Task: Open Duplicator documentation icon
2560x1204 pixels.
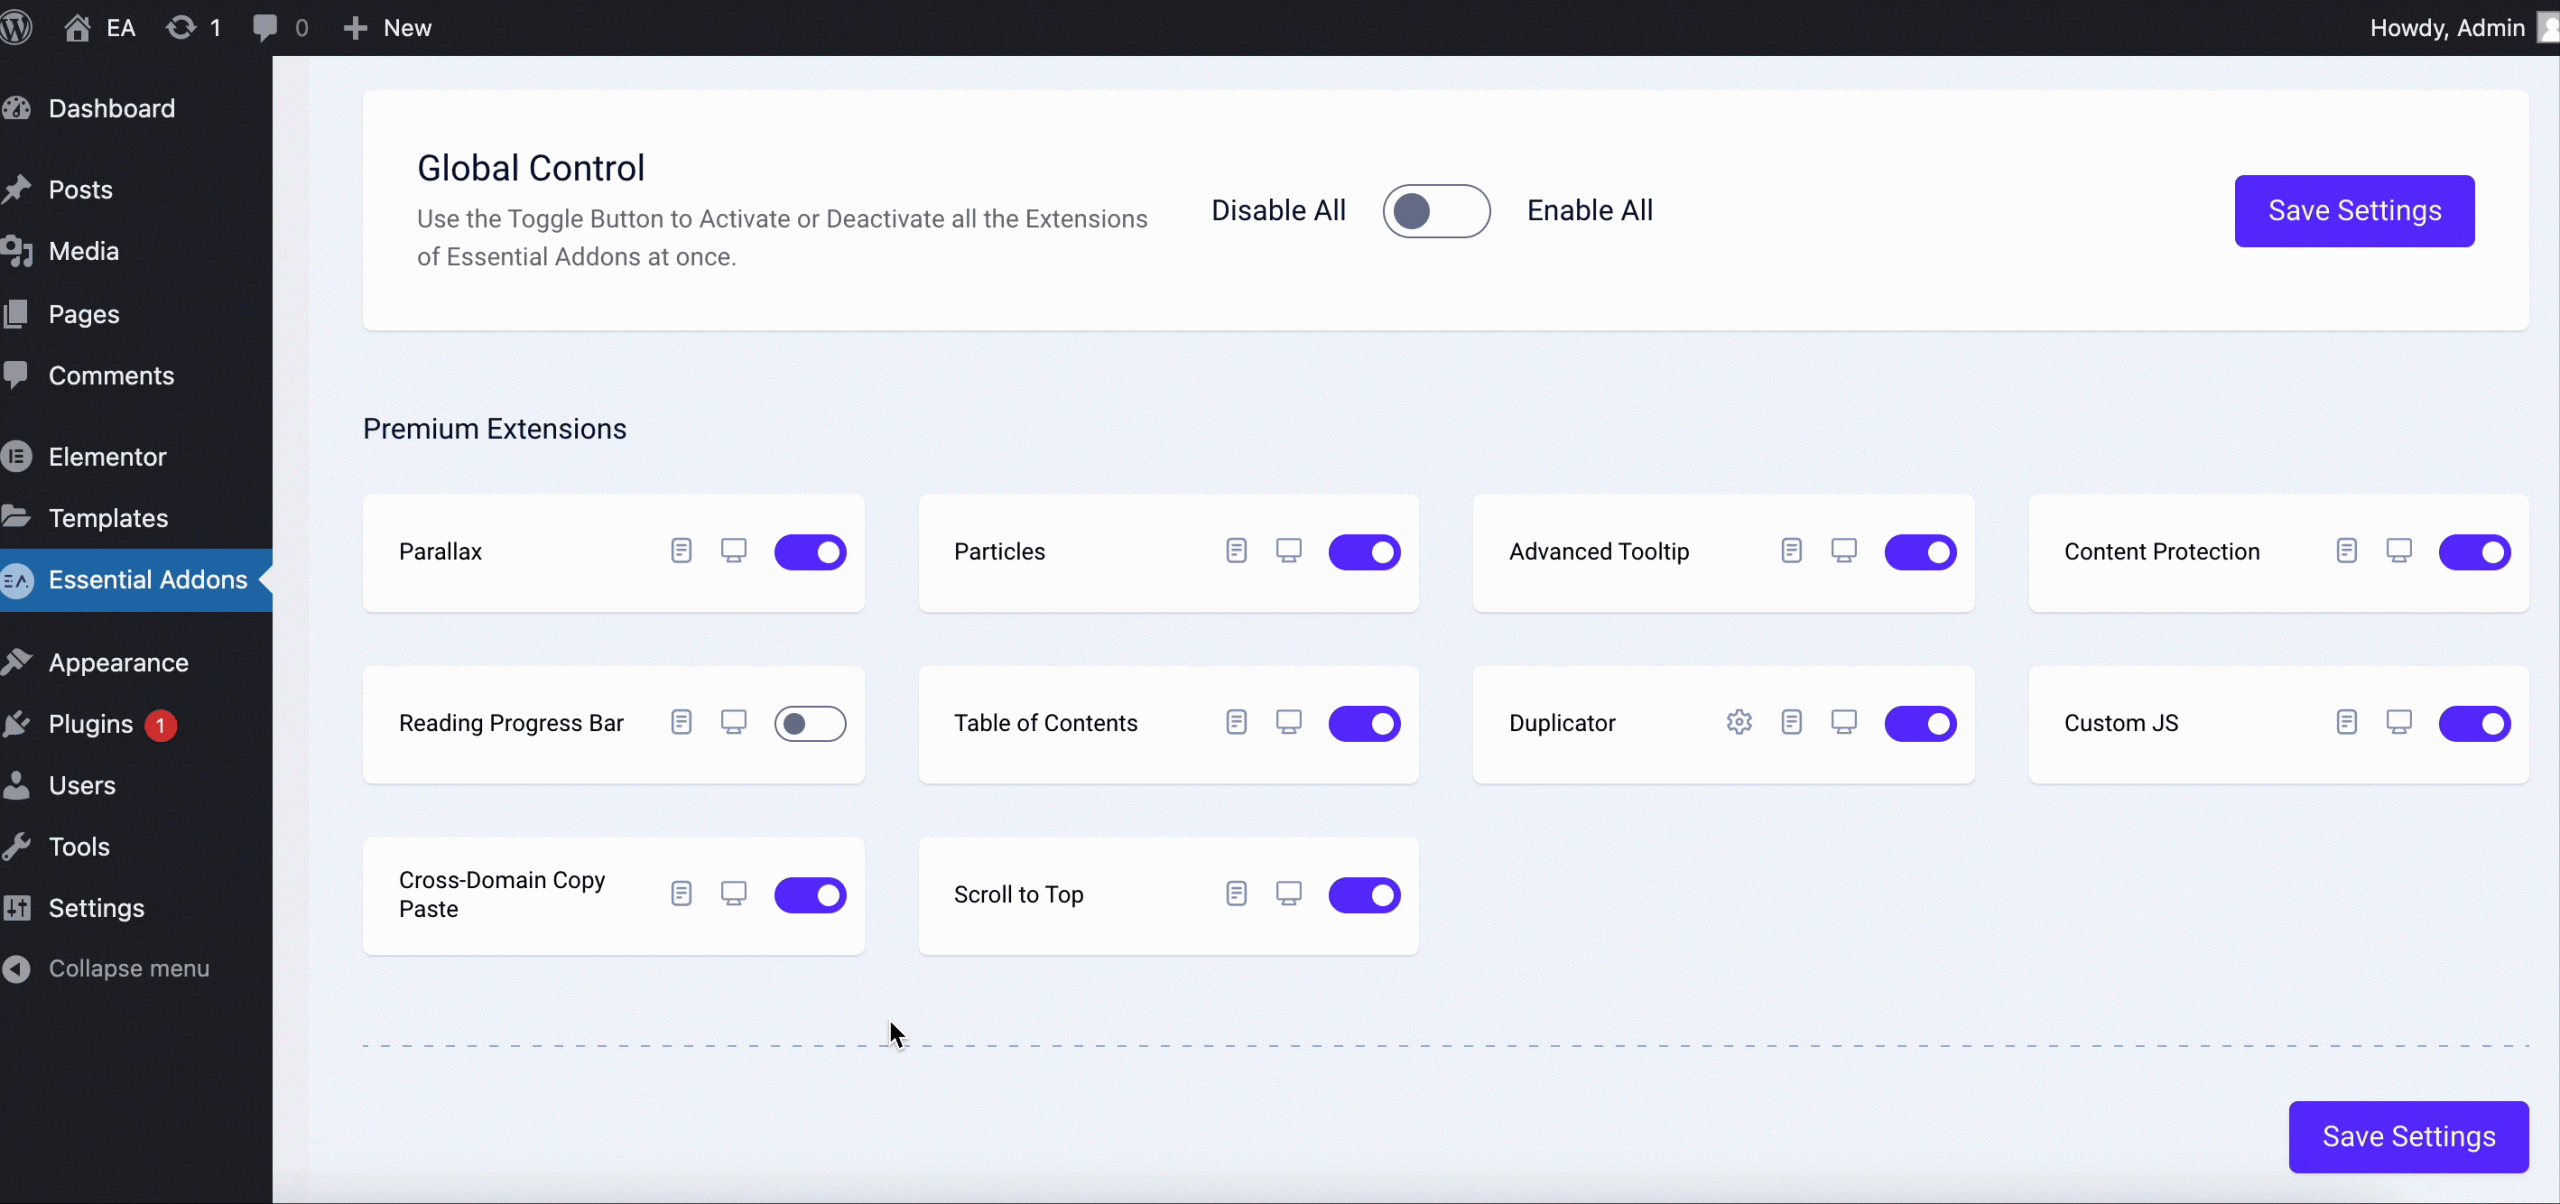Action: [1791, 722]
